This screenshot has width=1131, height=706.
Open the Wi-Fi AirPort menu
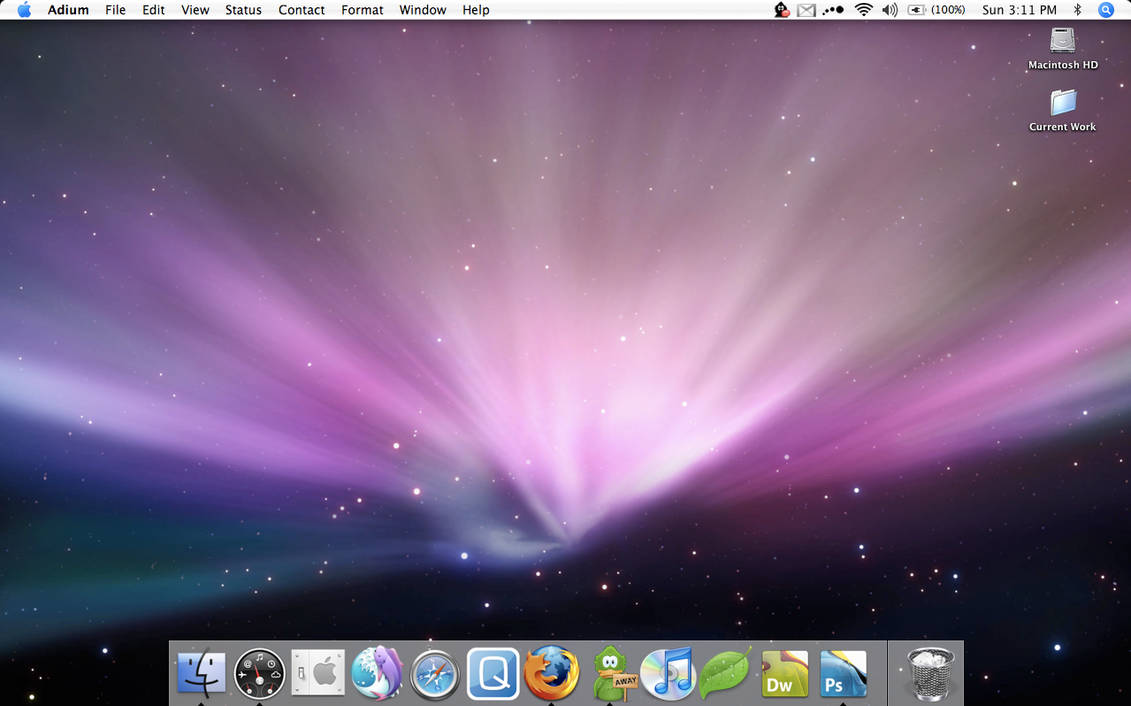(863, 10)
